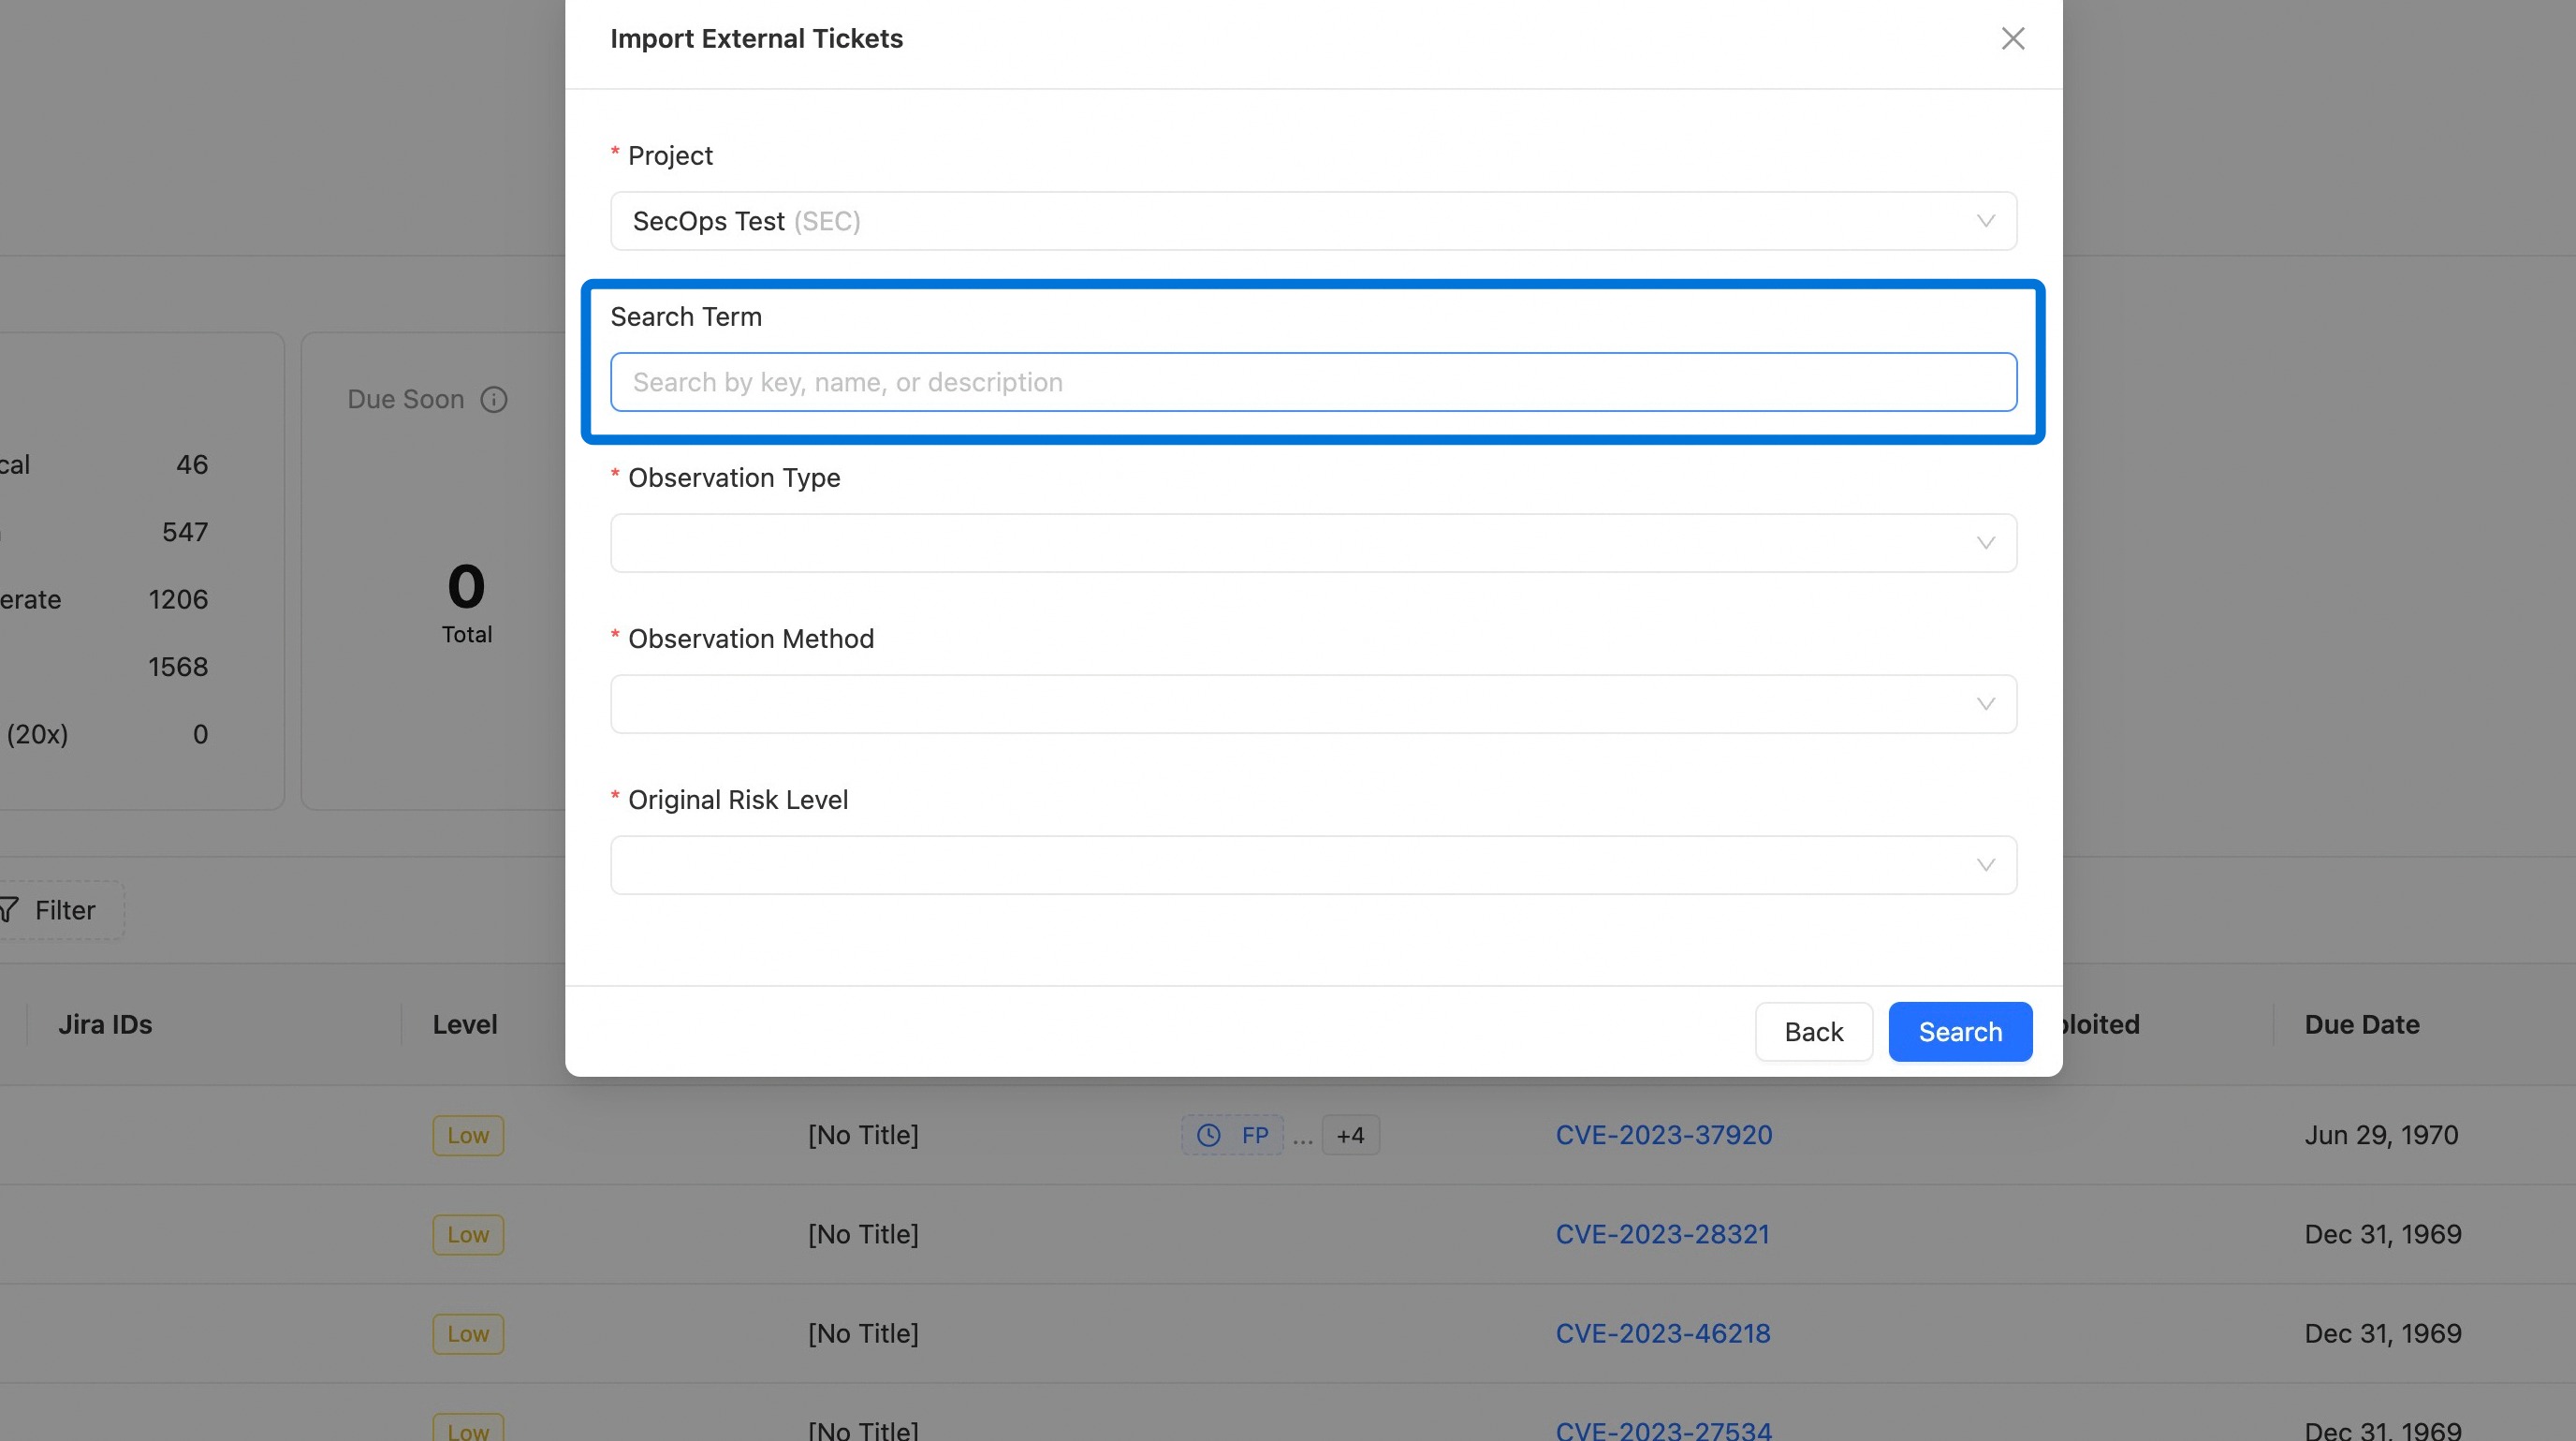Expand the Original Risk Level dropdown
The image size is (2576, 1441).
(1313, 865)
